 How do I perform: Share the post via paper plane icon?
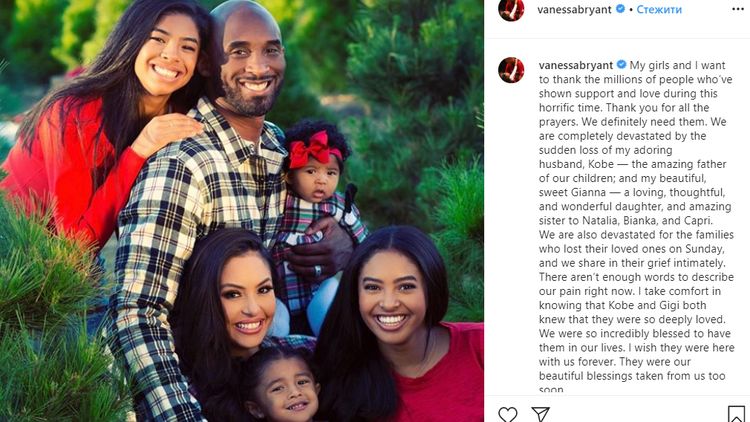(x=540, y=414)
